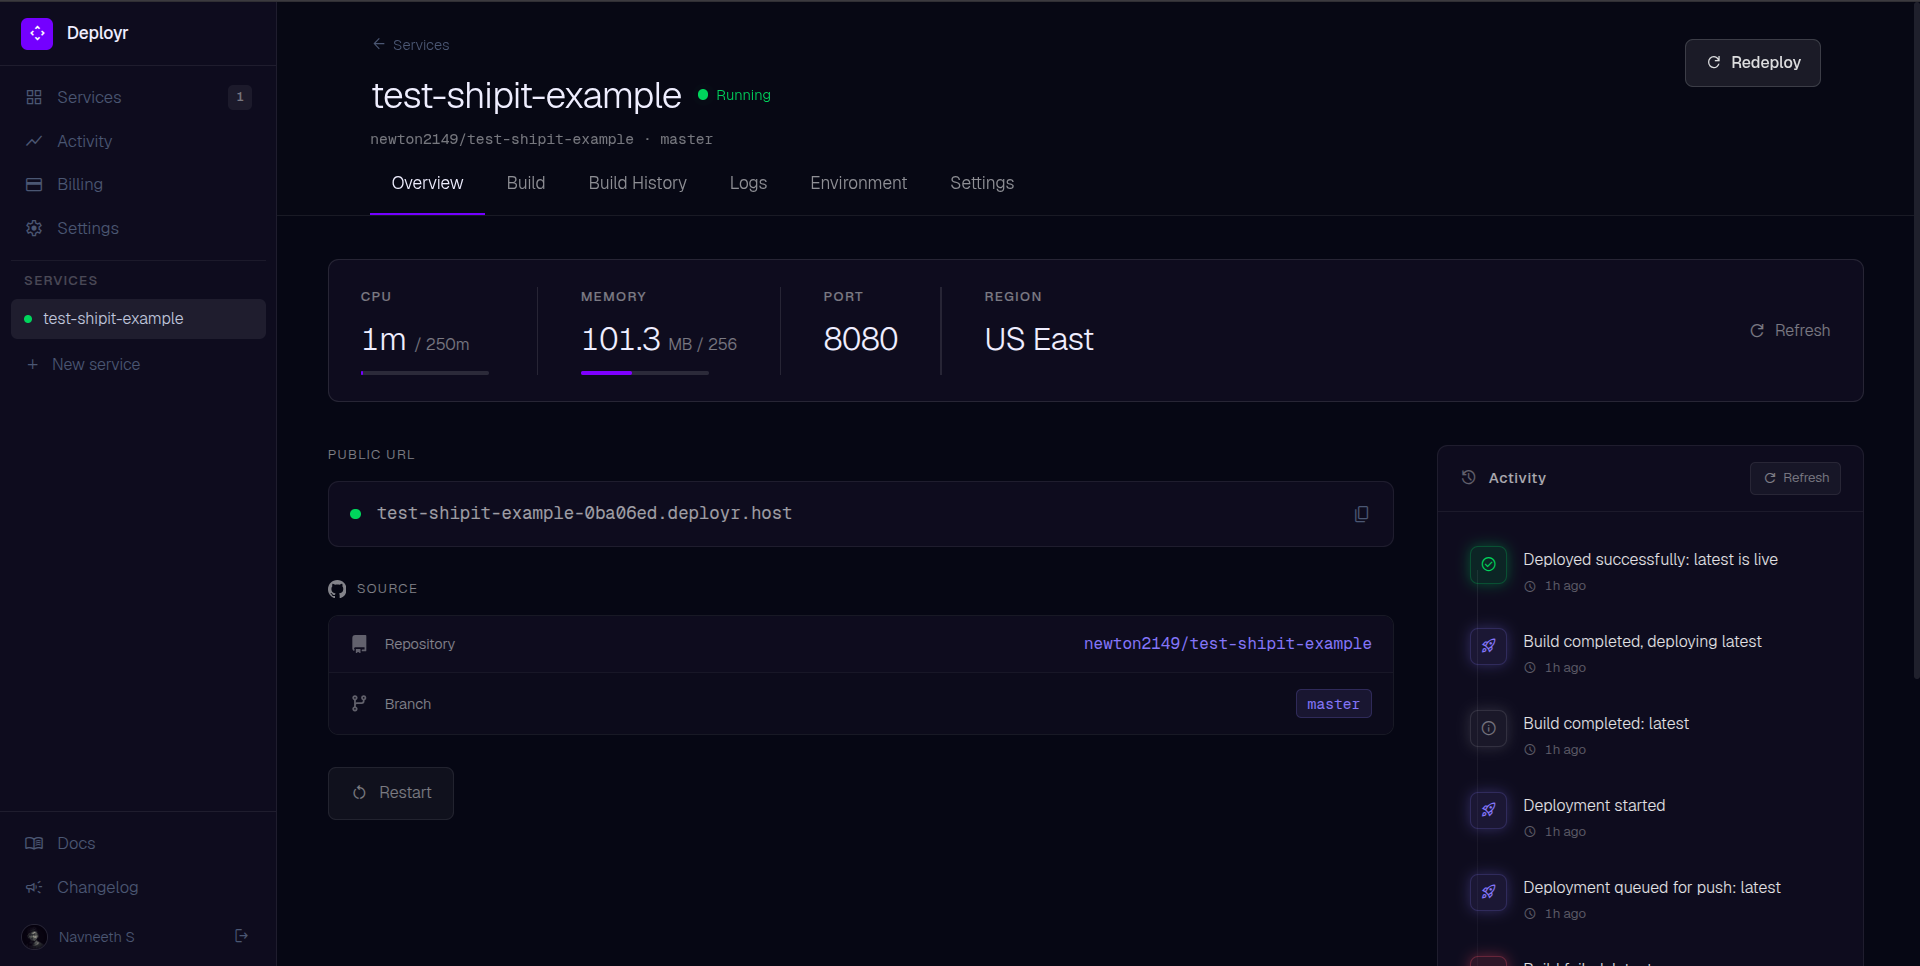Click rocket icon for Build completed, deploying latest
The width and height of the screenshot is (1920, 966).
coord(1488,646)
